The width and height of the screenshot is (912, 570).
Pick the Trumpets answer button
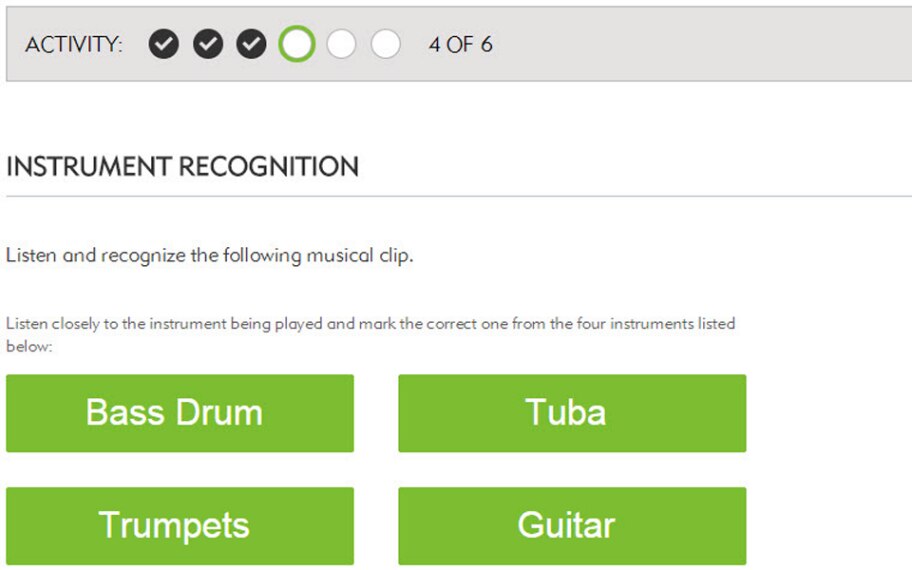click(180, 526)
